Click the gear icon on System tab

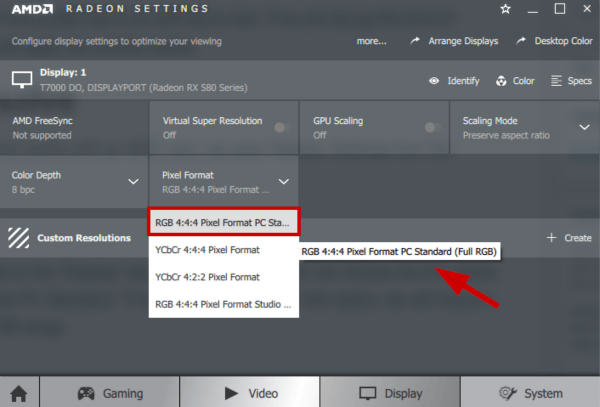pyautogui.click(x=508, y=393)
